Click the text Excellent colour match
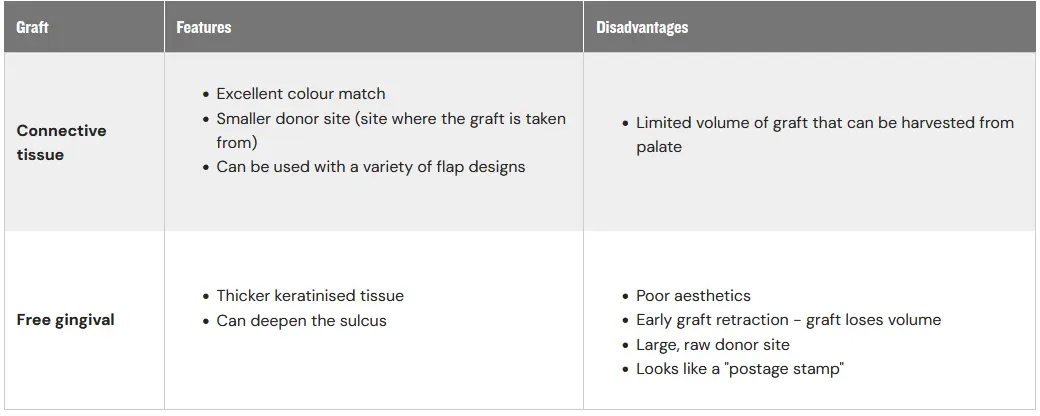 300,94
